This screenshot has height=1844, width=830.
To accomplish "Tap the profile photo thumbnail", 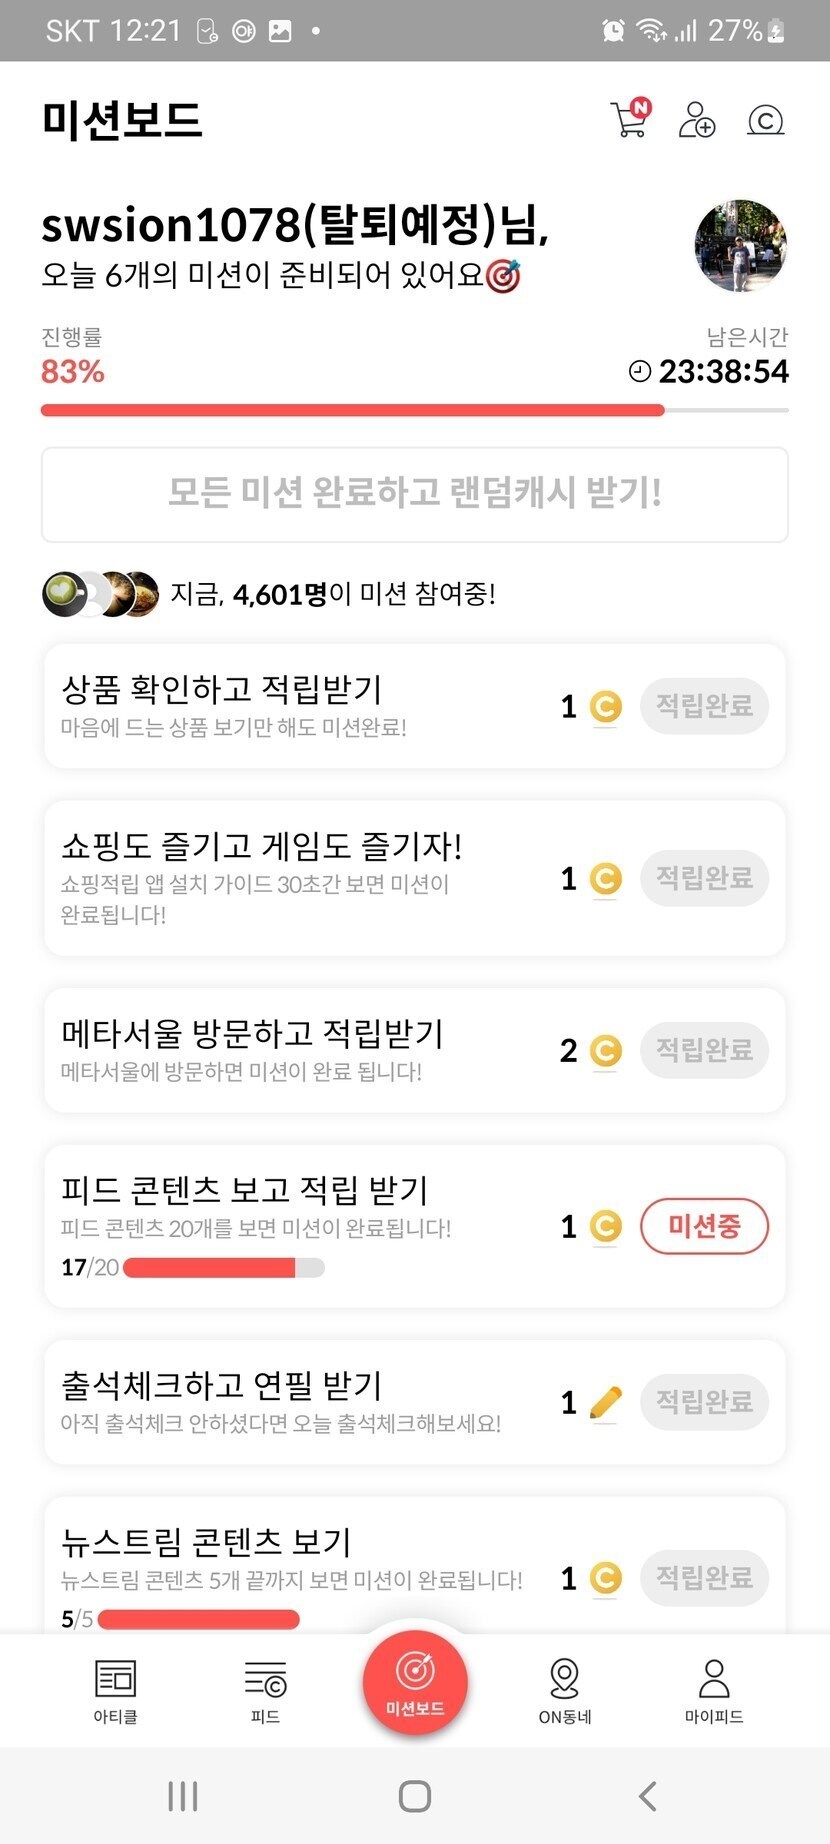I will (x=740, y=245).
